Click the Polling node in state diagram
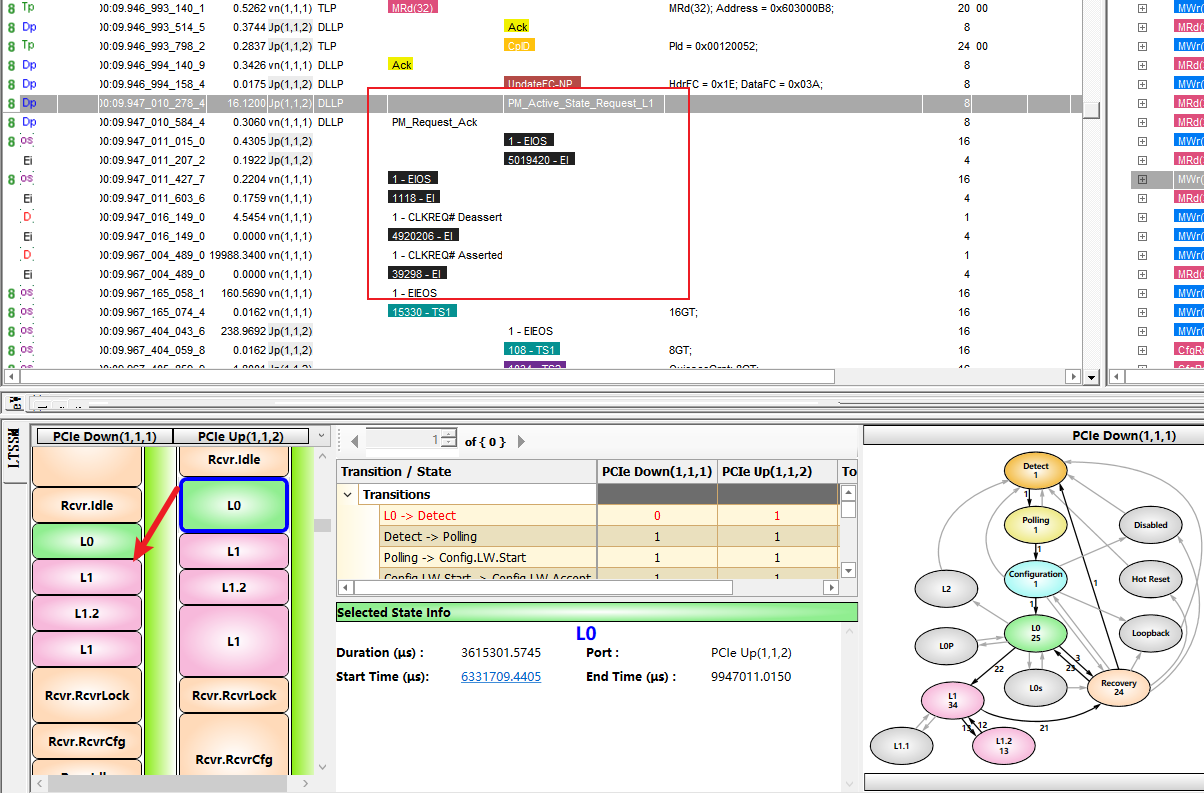This screenshot has height=793, width=1204. coord(1036,524)
